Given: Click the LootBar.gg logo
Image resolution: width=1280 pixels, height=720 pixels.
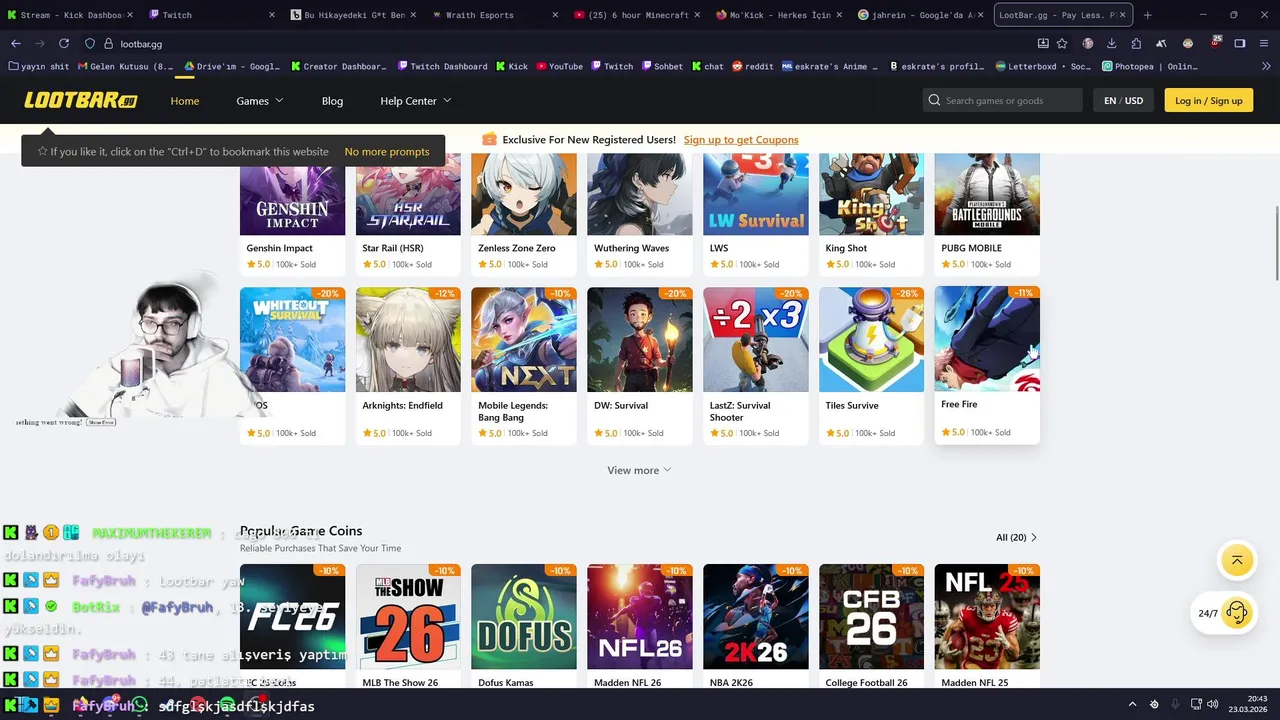Looking at the screenshot, I should point(81,100).
